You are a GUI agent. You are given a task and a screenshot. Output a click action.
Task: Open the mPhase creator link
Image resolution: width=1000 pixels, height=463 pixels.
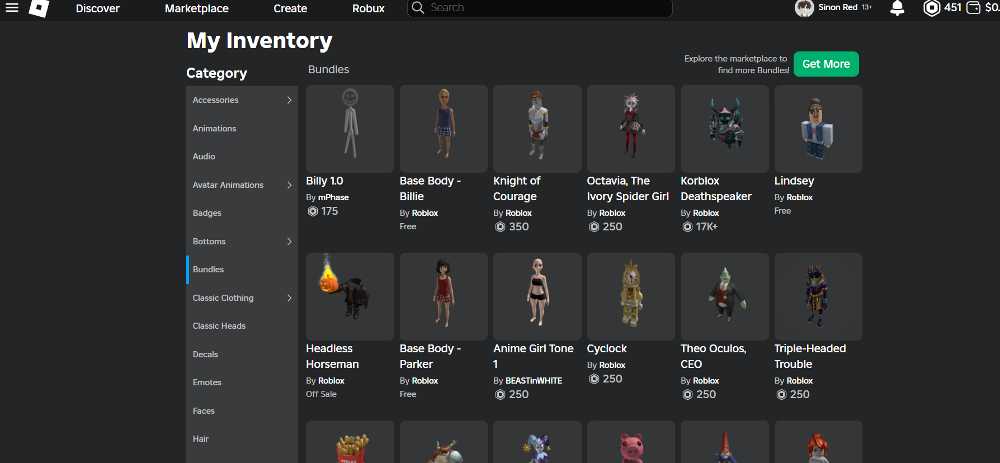click(334, 197)
